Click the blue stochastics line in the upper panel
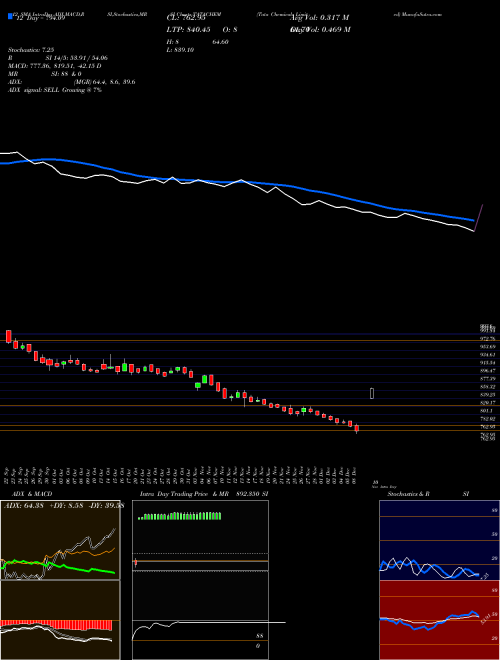The image size is (500, 660). 429,569
